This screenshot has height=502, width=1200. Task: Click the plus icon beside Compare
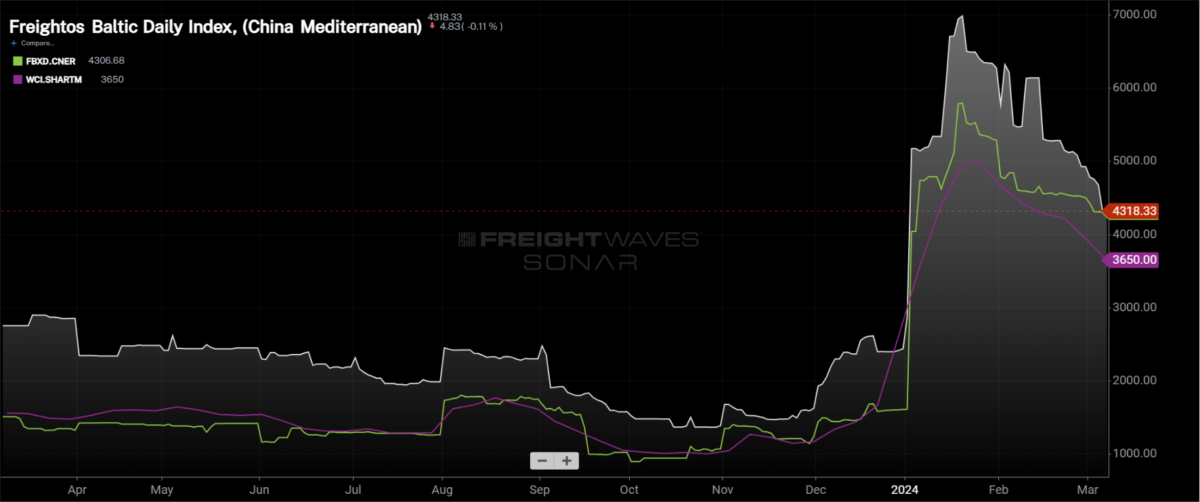click(14, 43)
